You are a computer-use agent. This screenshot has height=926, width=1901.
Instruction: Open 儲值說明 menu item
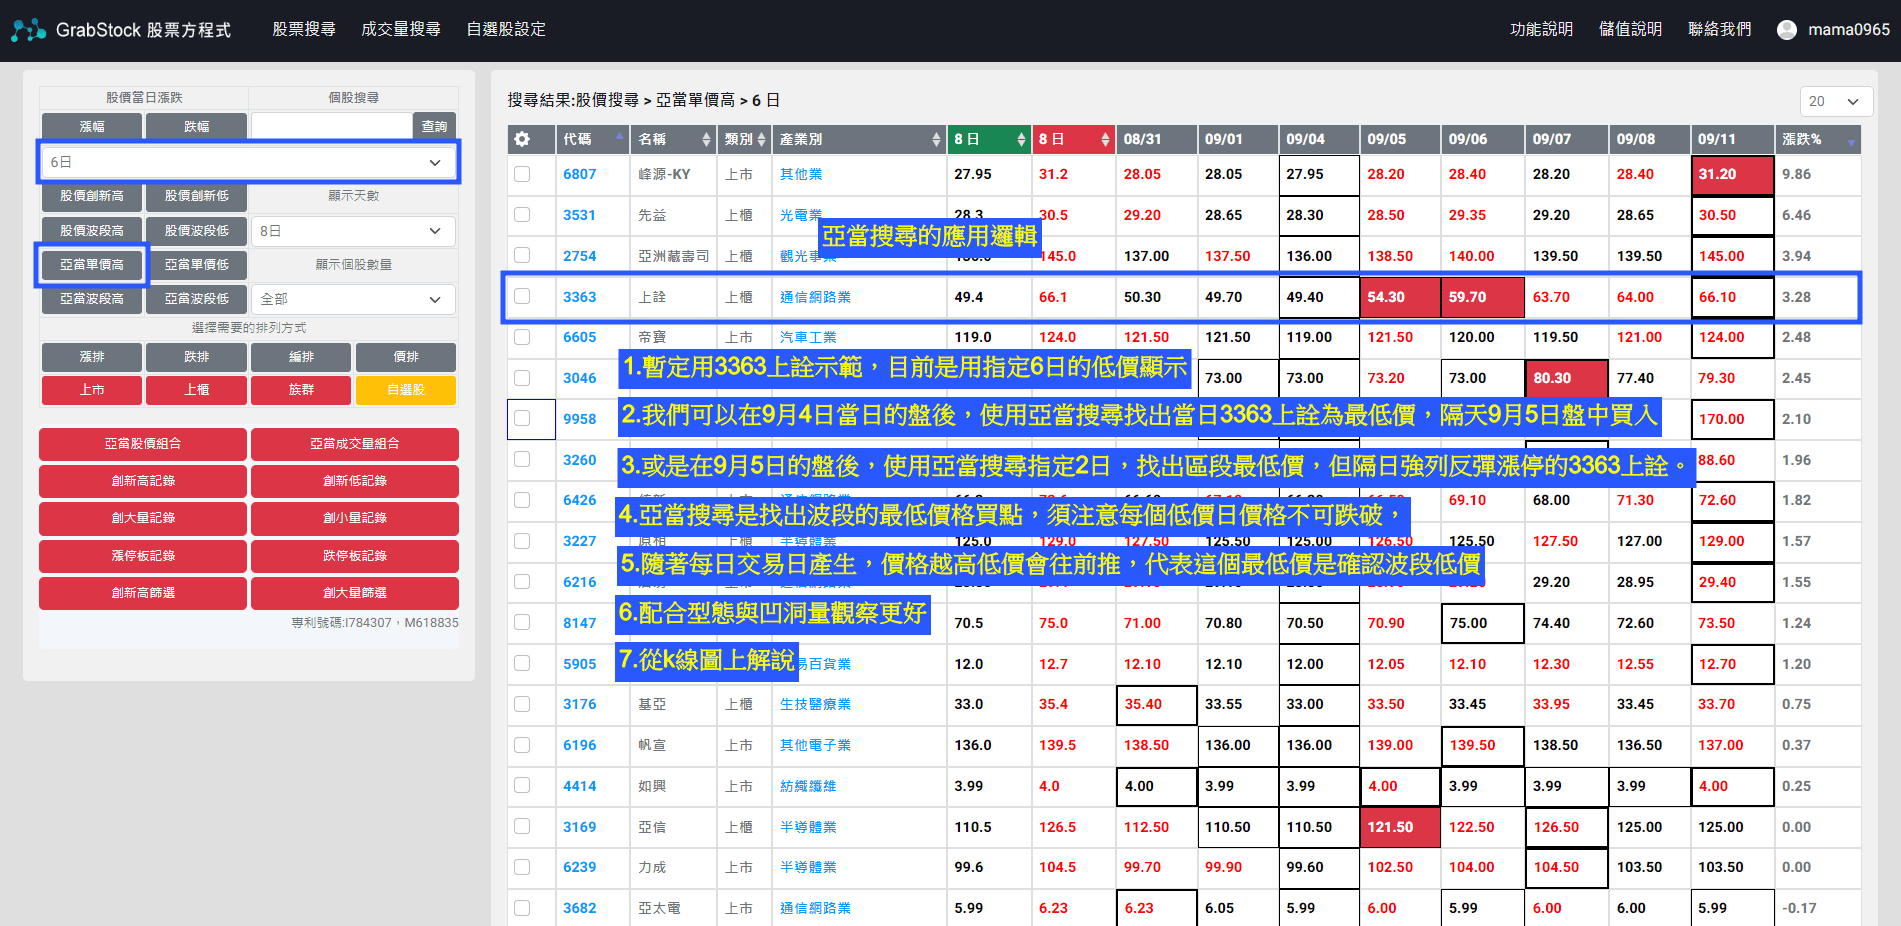pyautogui.click(x=1630, y=30)
